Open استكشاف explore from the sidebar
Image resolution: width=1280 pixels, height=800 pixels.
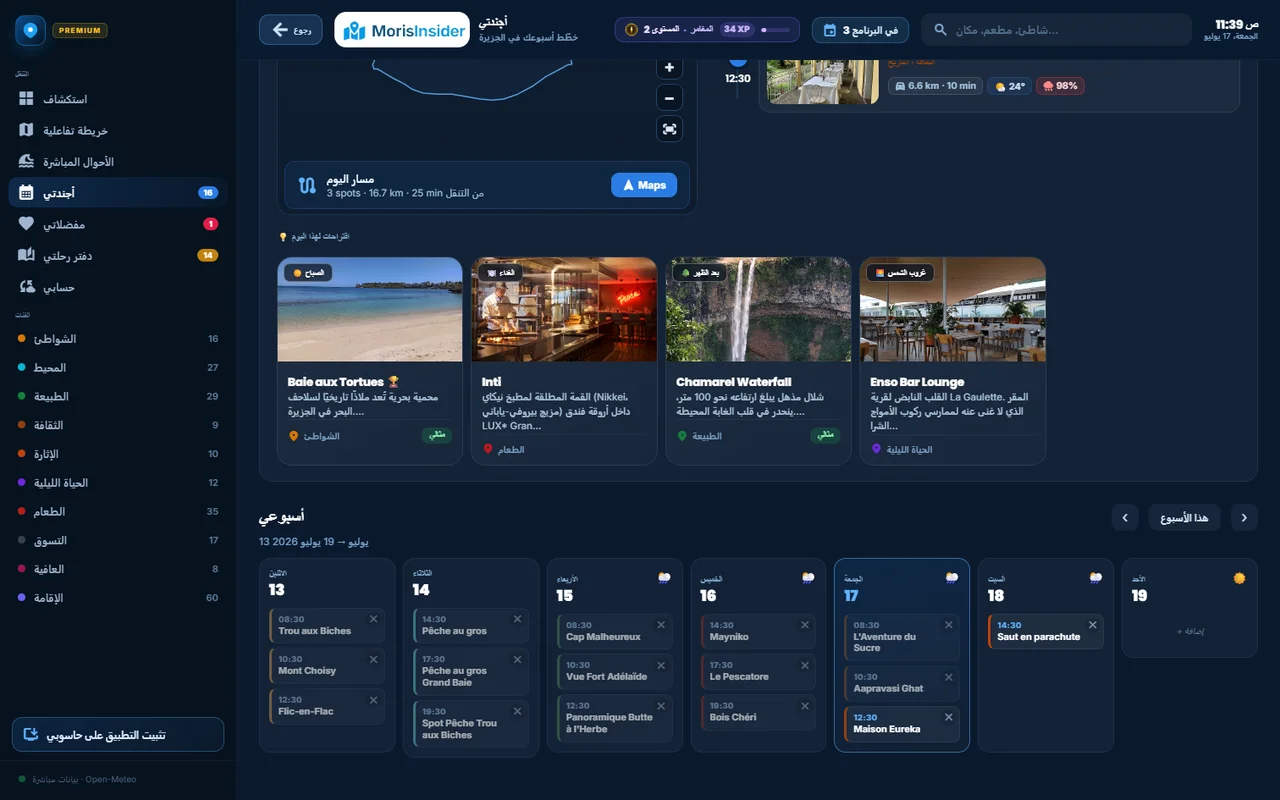(x=118, y=99)
